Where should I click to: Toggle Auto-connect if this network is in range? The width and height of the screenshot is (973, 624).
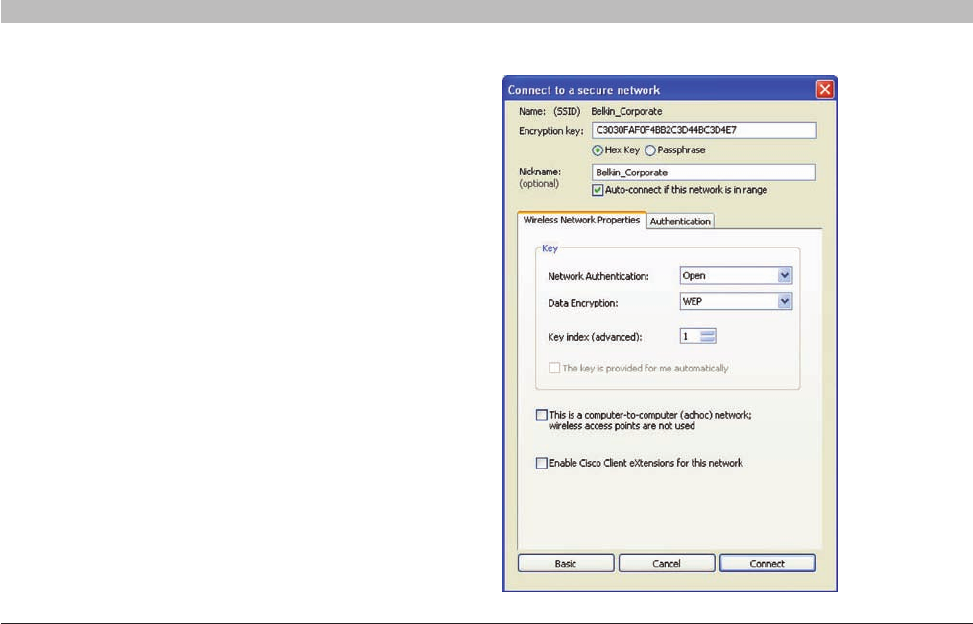(598, 190)
